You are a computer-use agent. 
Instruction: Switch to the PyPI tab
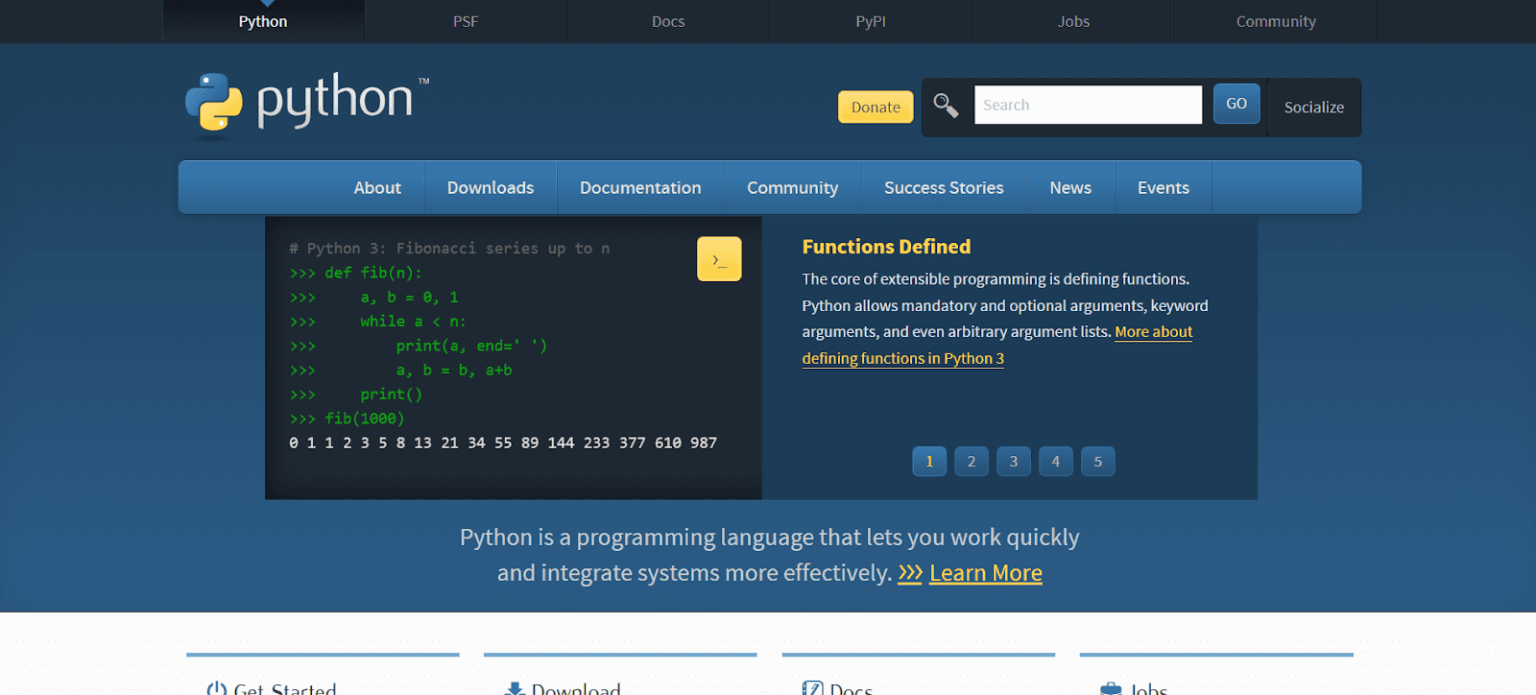click(x=869, y=21)
